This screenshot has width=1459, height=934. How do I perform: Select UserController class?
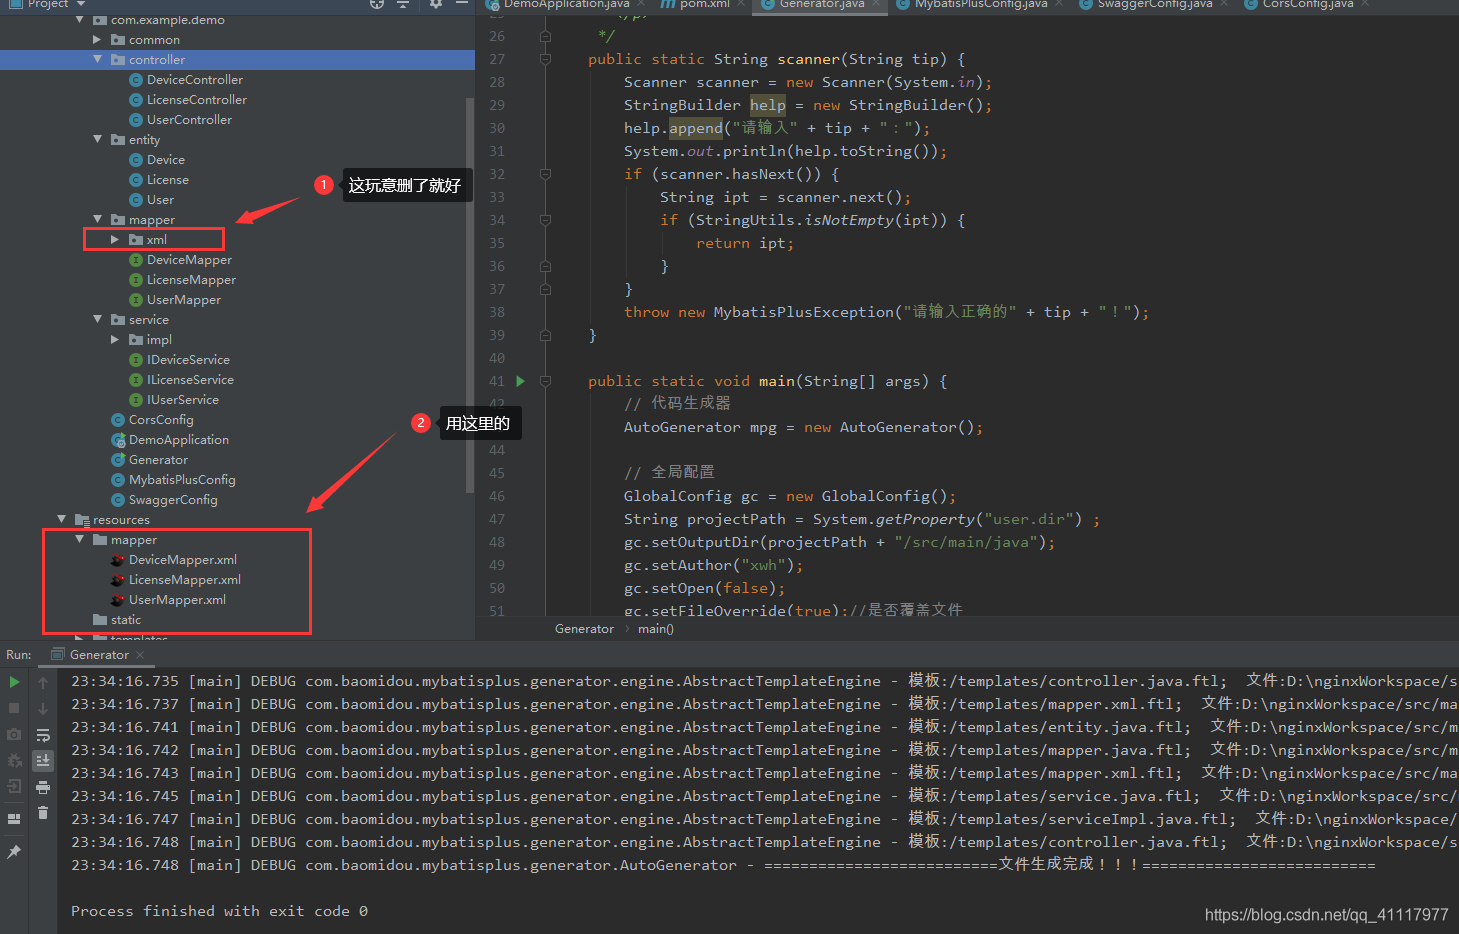(189, 120)
